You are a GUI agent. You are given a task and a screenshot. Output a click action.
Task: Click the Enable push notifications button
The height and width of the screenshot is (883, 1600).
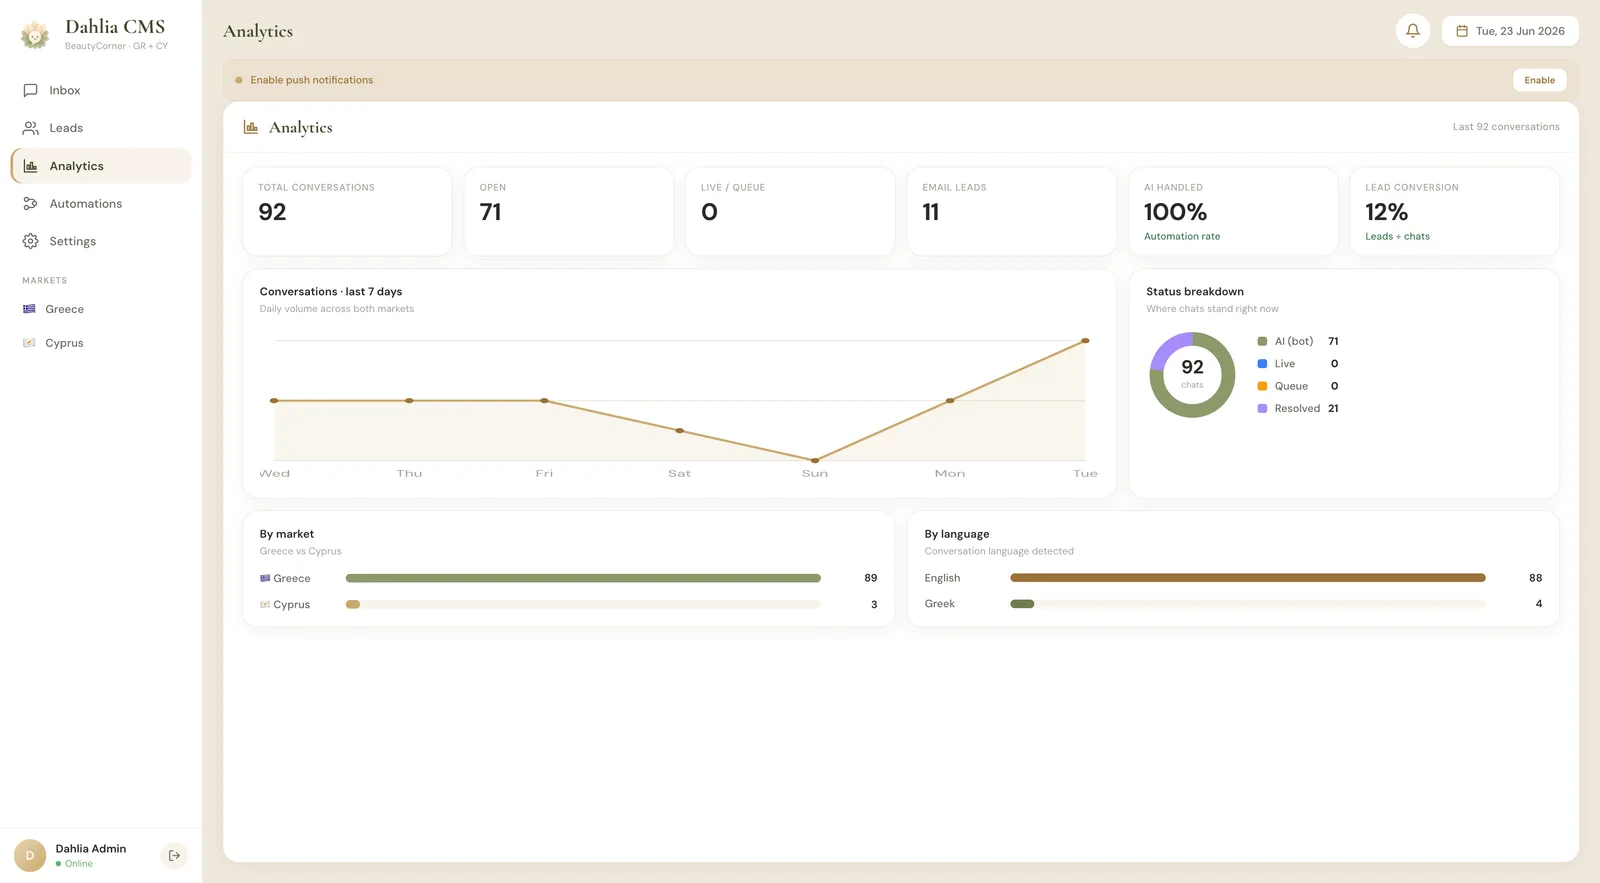pyautogui.click(x=1540, y=80)
